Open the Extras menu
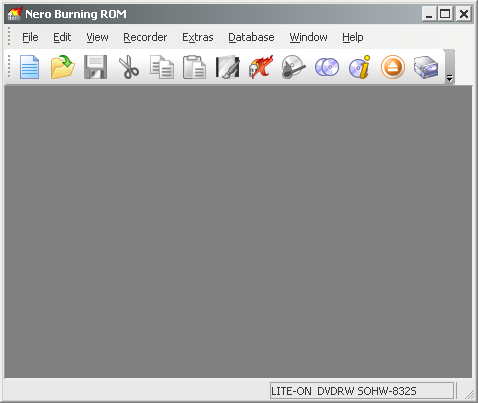 [198, 37]
